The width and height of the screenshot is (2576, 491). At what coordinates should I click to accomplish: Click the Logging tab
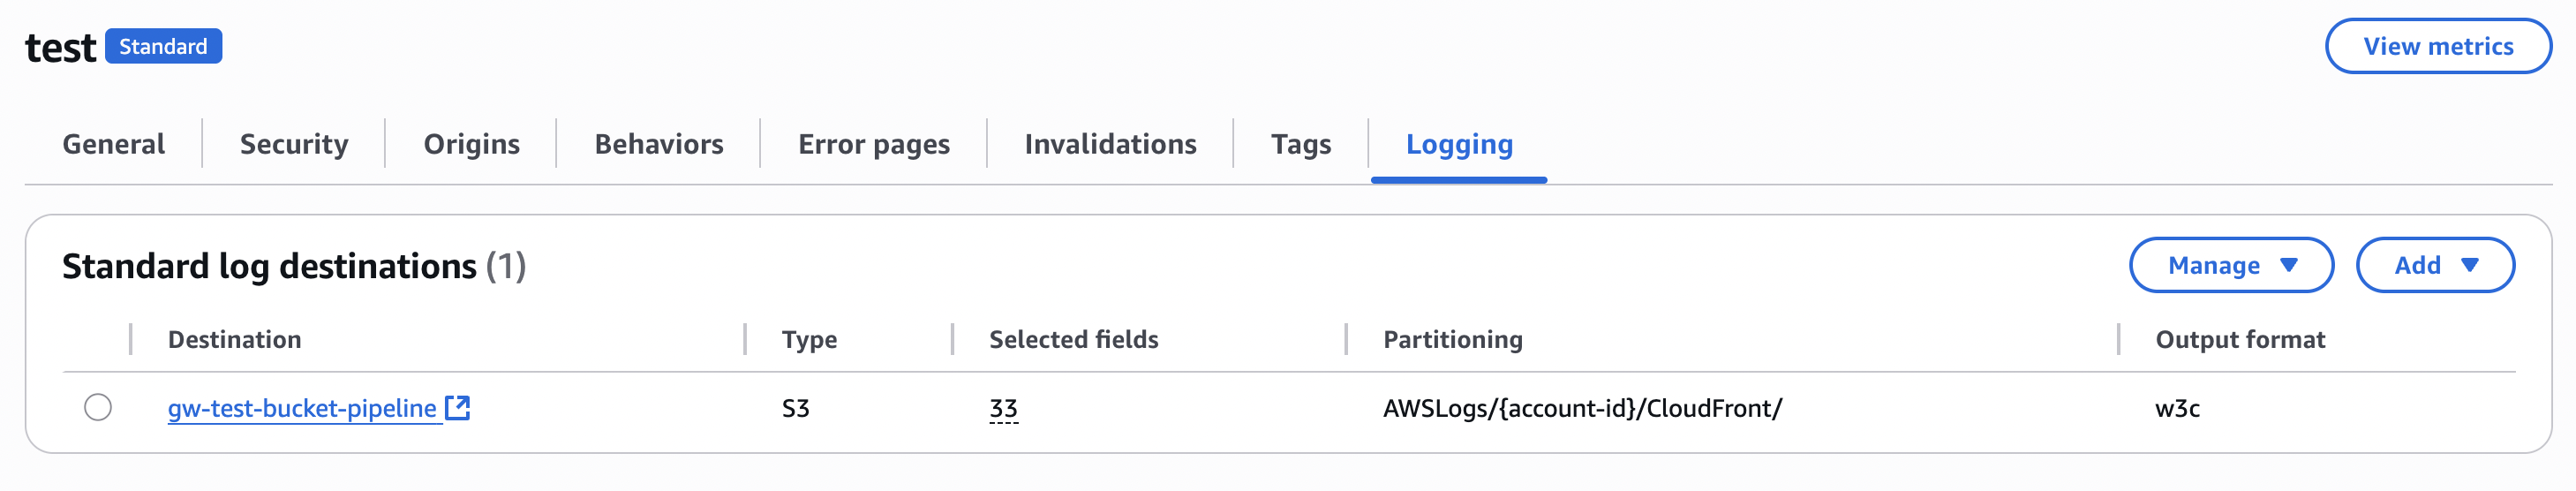pos(1459,144)
